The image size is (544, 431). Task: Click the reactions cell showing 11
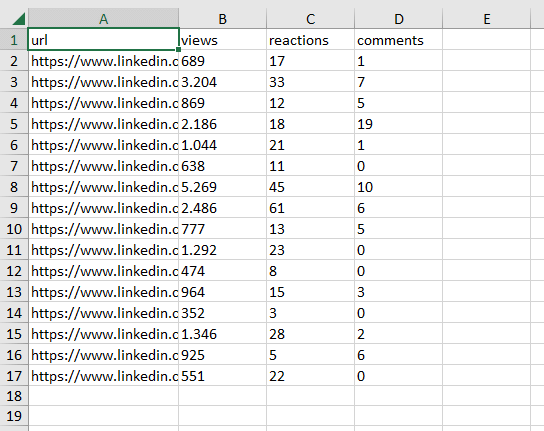tap(311, 166)
